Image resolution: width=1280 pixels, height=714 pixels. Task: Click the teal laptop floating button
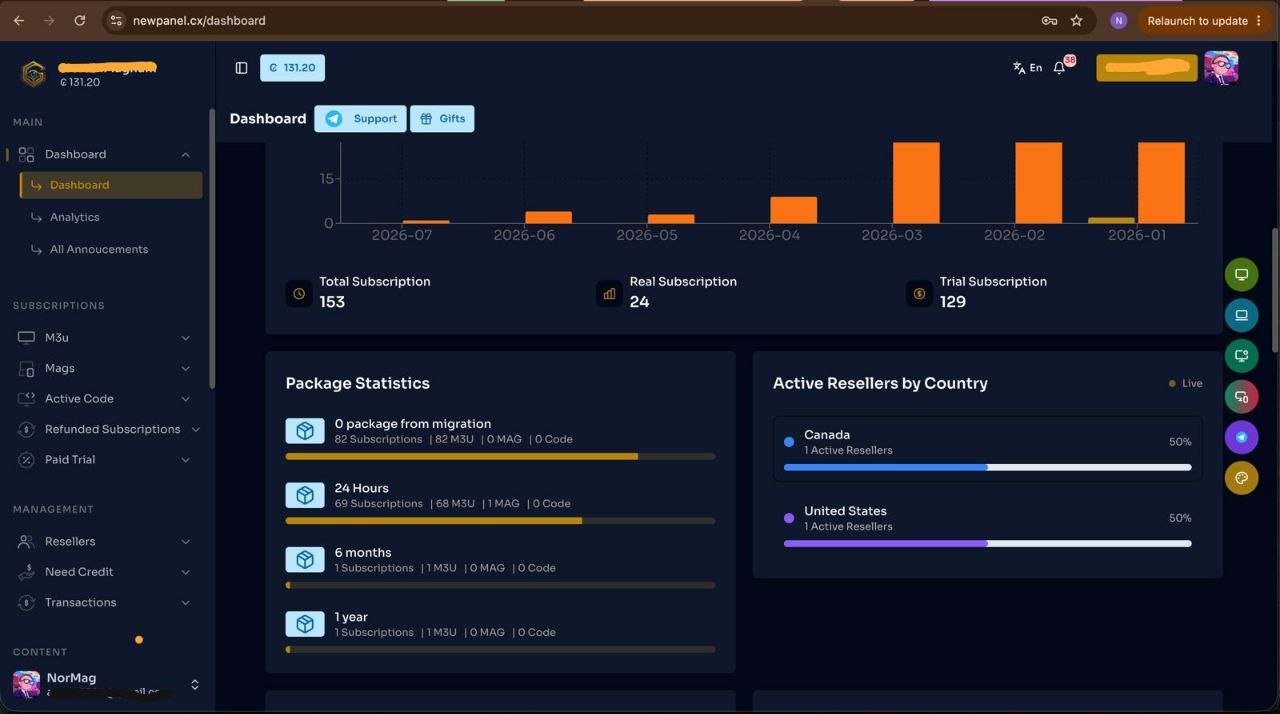[1241, 315]
